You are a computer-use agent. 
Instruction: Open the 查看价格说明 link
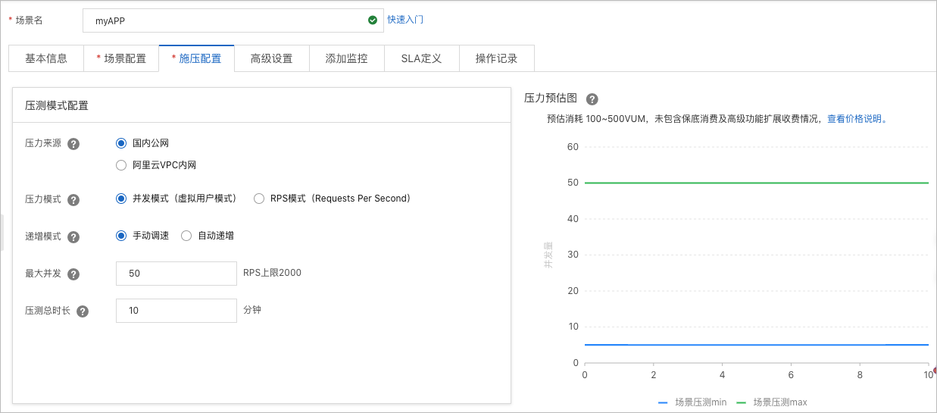[x=857, y=119]
